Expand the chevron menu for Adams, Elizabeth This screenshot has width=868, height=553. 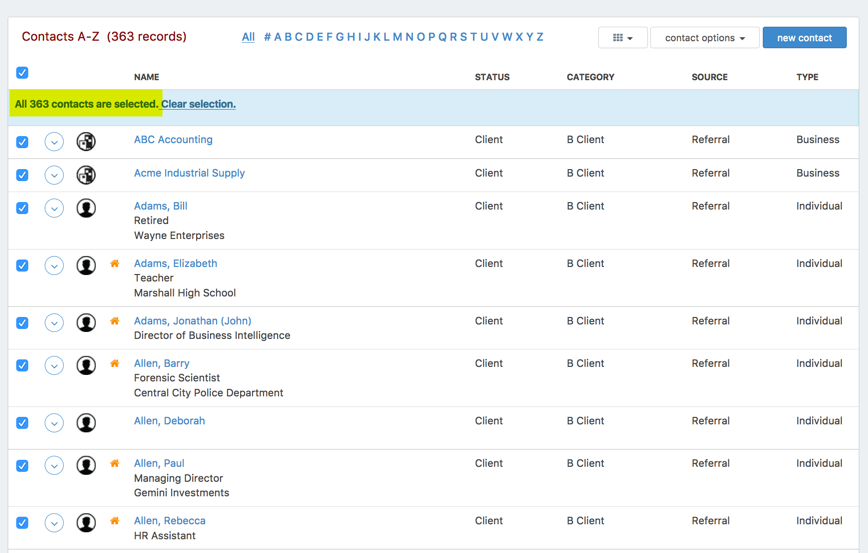(54, 266)
